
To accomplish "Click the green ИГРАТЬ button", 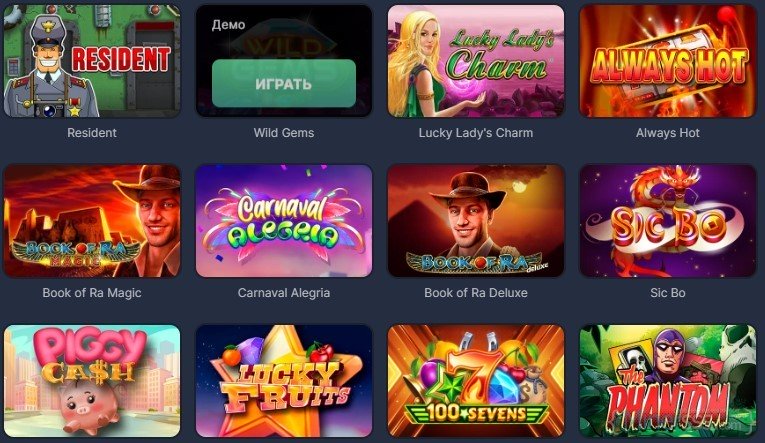I will (284, 83).
